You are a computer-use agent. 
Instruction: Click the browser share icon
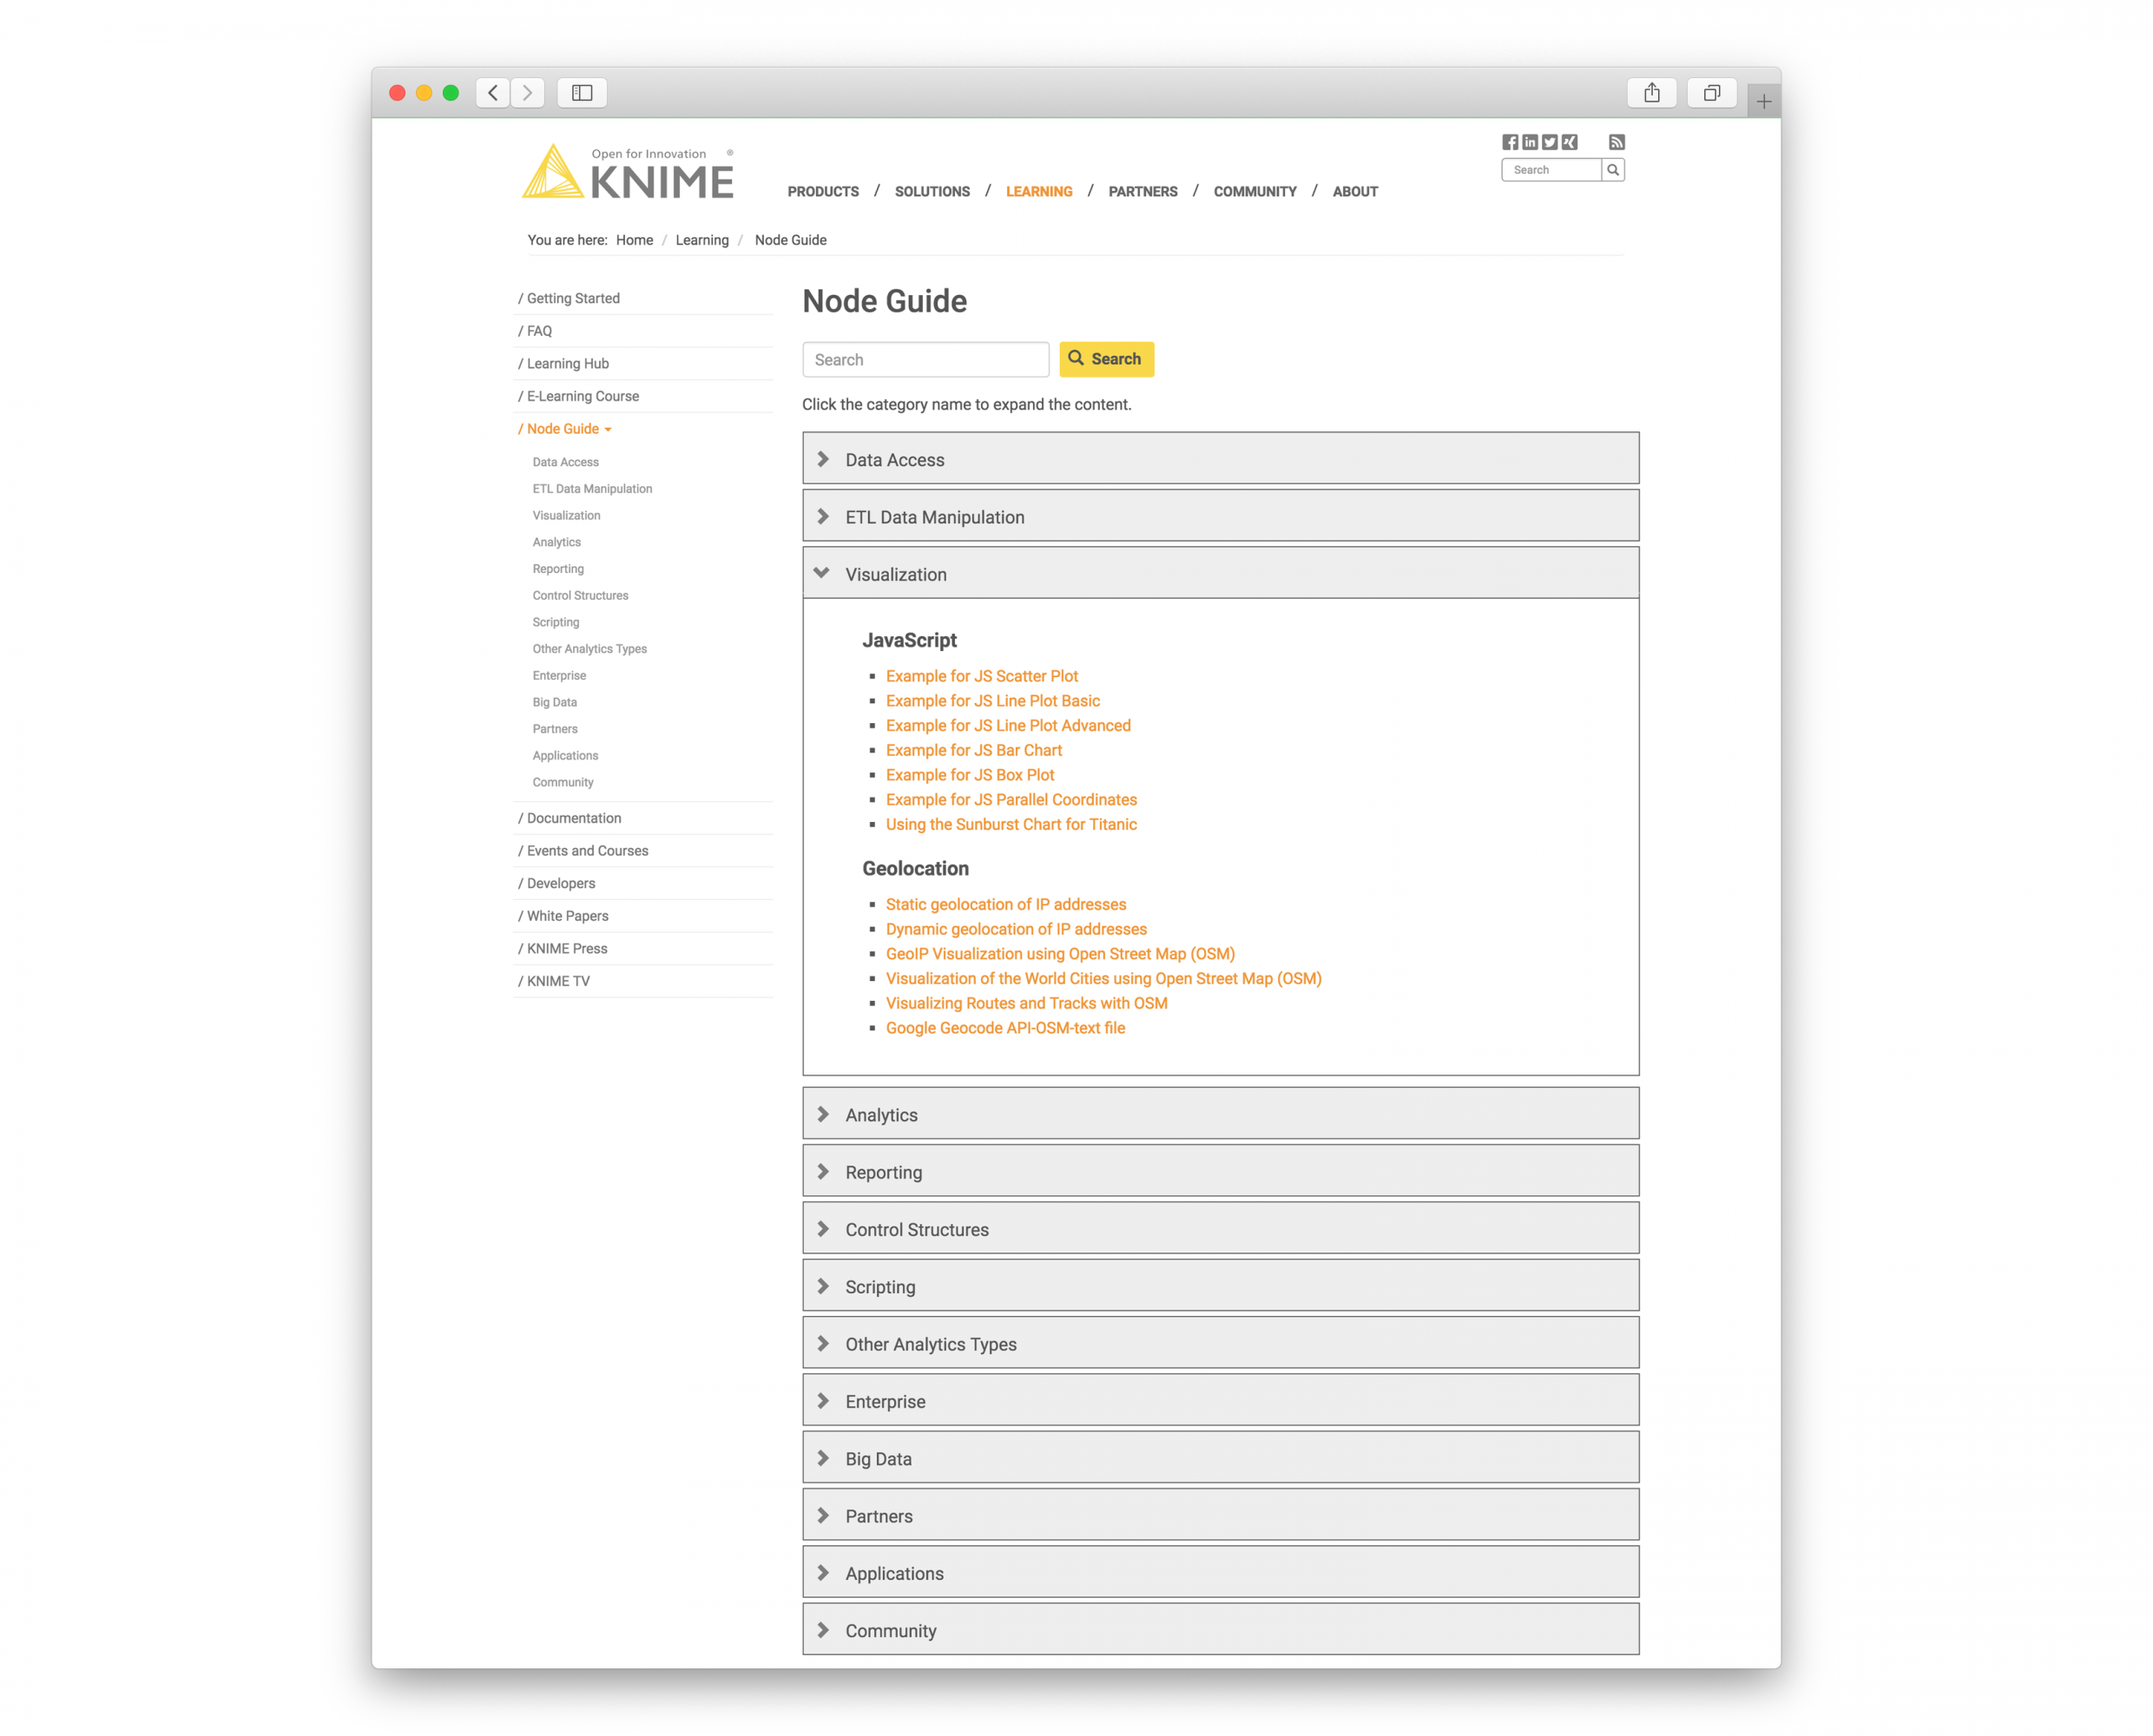[1652, 93]
